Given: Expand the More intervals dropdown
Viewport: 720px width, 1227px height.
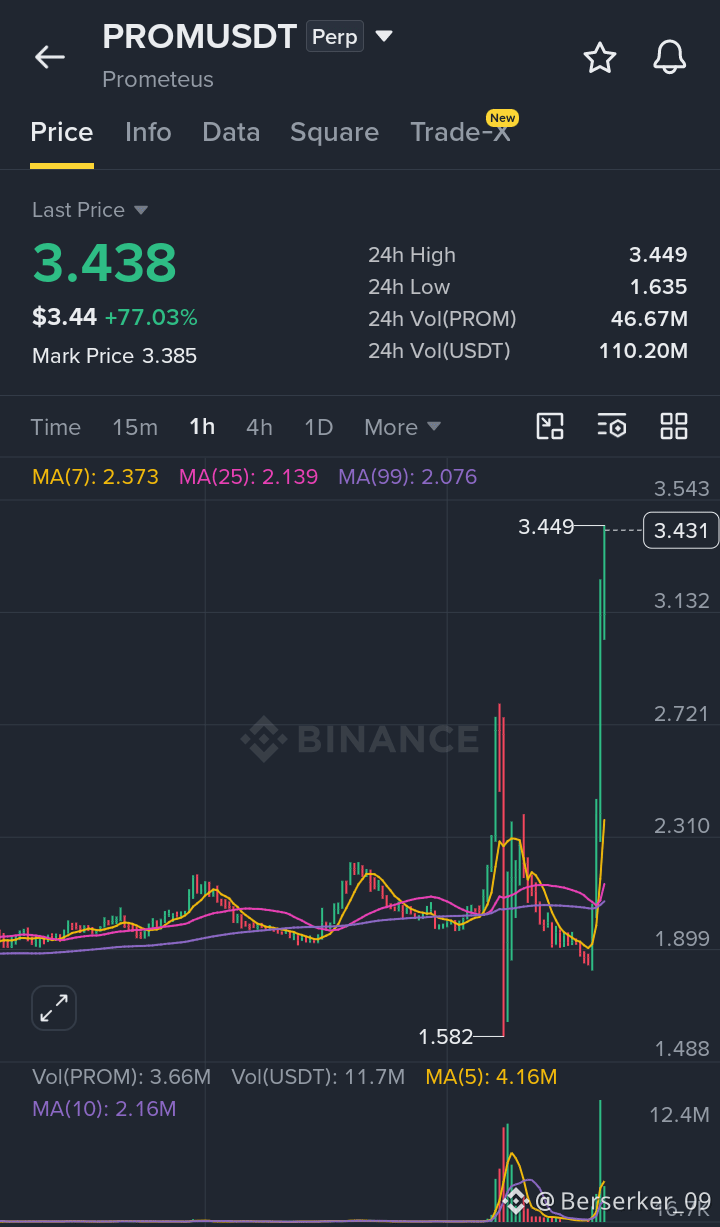Looking at the screenshot, I should click(403, 427).
